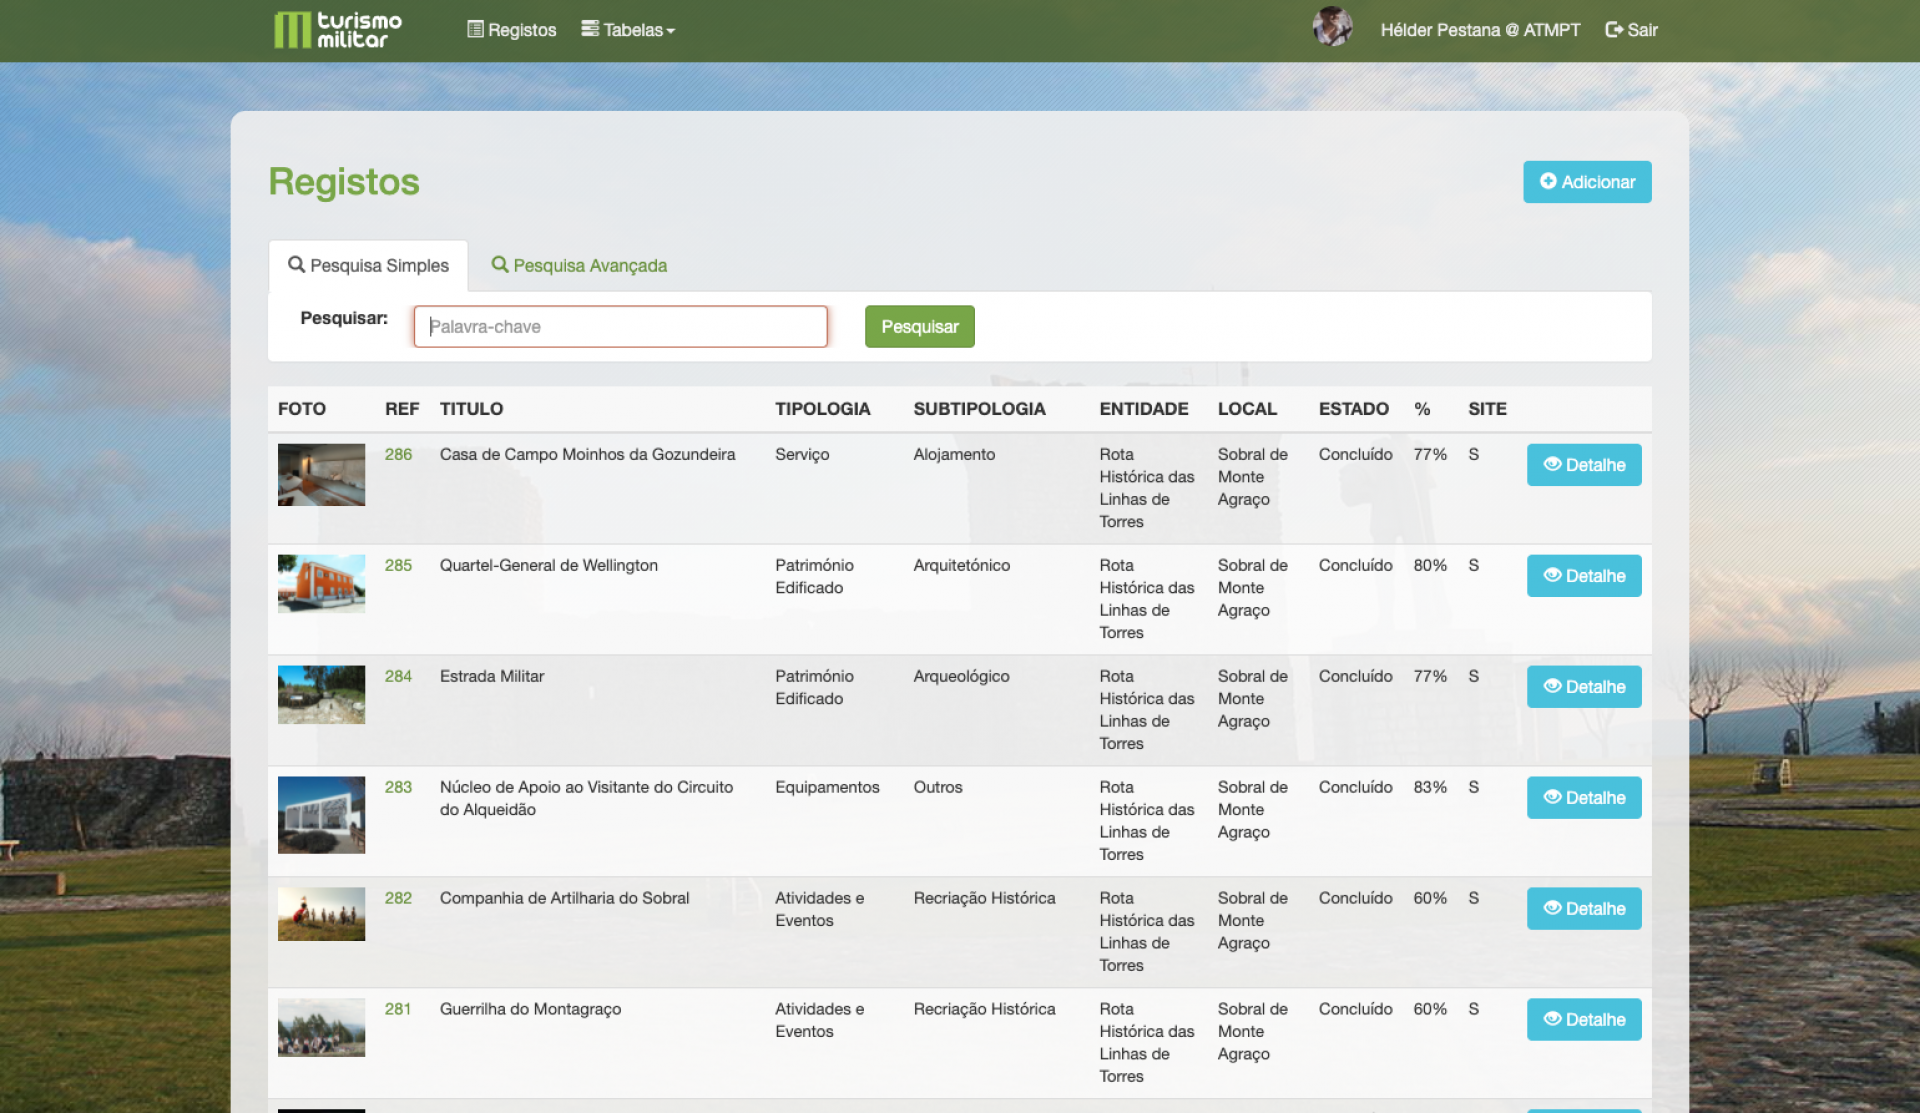Open Detalhe for Companhia de Artilharia

[x=1583, y=909]
